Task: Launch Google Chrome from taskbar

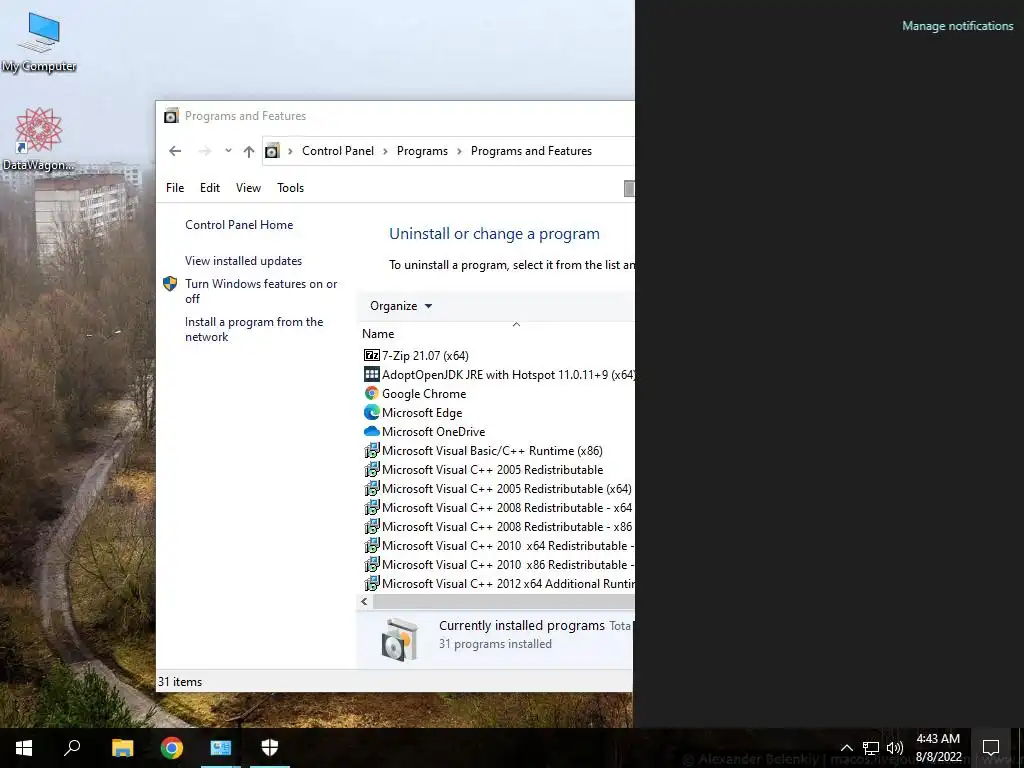Action: coord(171,748)
